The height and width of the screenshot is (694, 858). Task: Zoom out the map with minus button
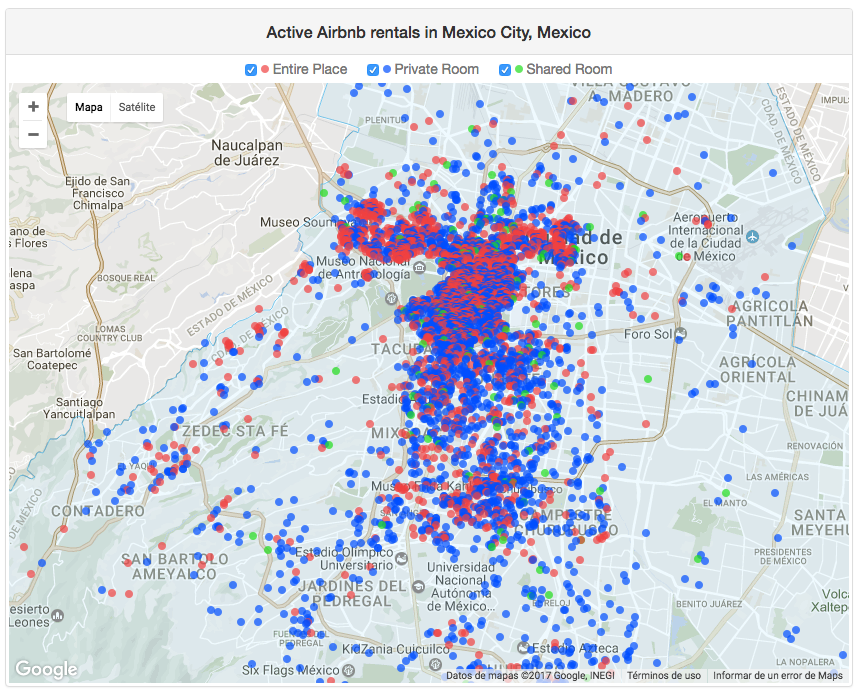pos(33,135)
